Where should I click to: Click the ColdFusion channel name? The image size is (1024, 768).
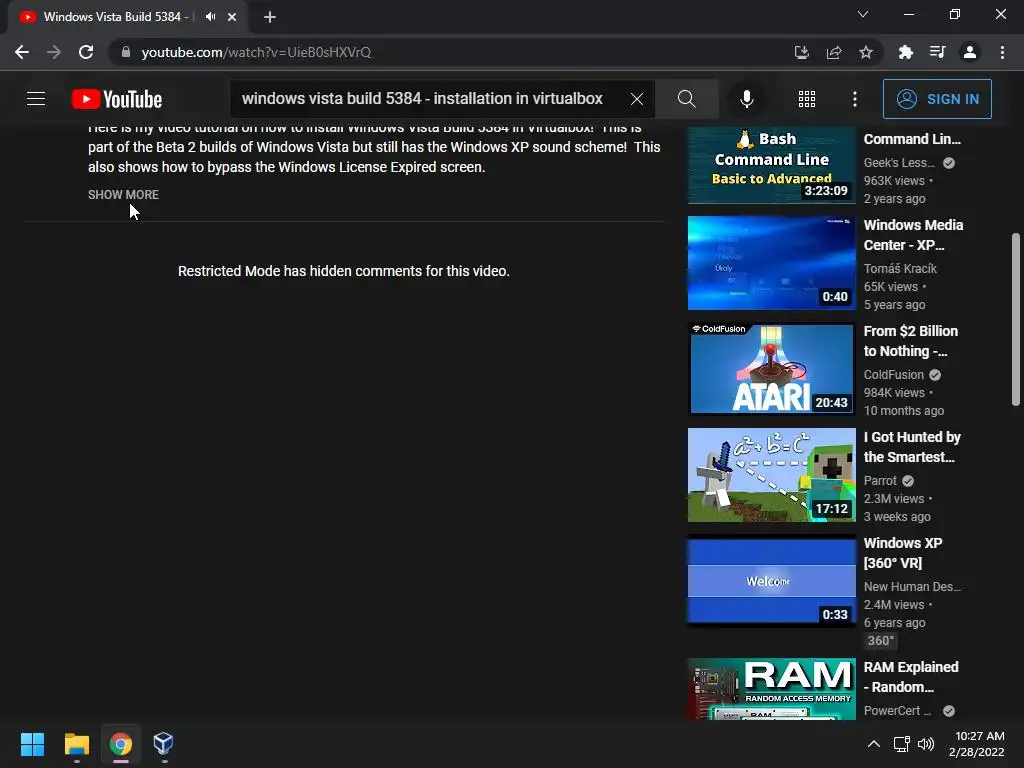893,375
